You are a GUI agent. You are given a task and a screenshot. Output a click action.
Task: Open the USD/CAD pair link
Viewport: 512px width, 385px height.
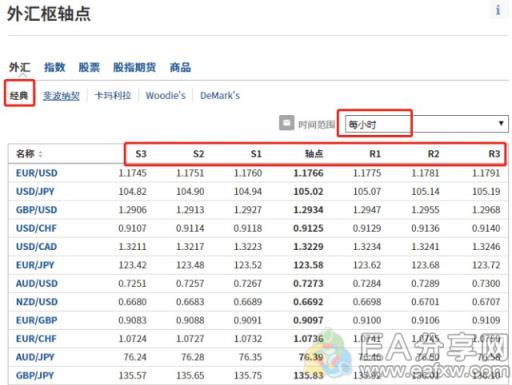[36, 247]
